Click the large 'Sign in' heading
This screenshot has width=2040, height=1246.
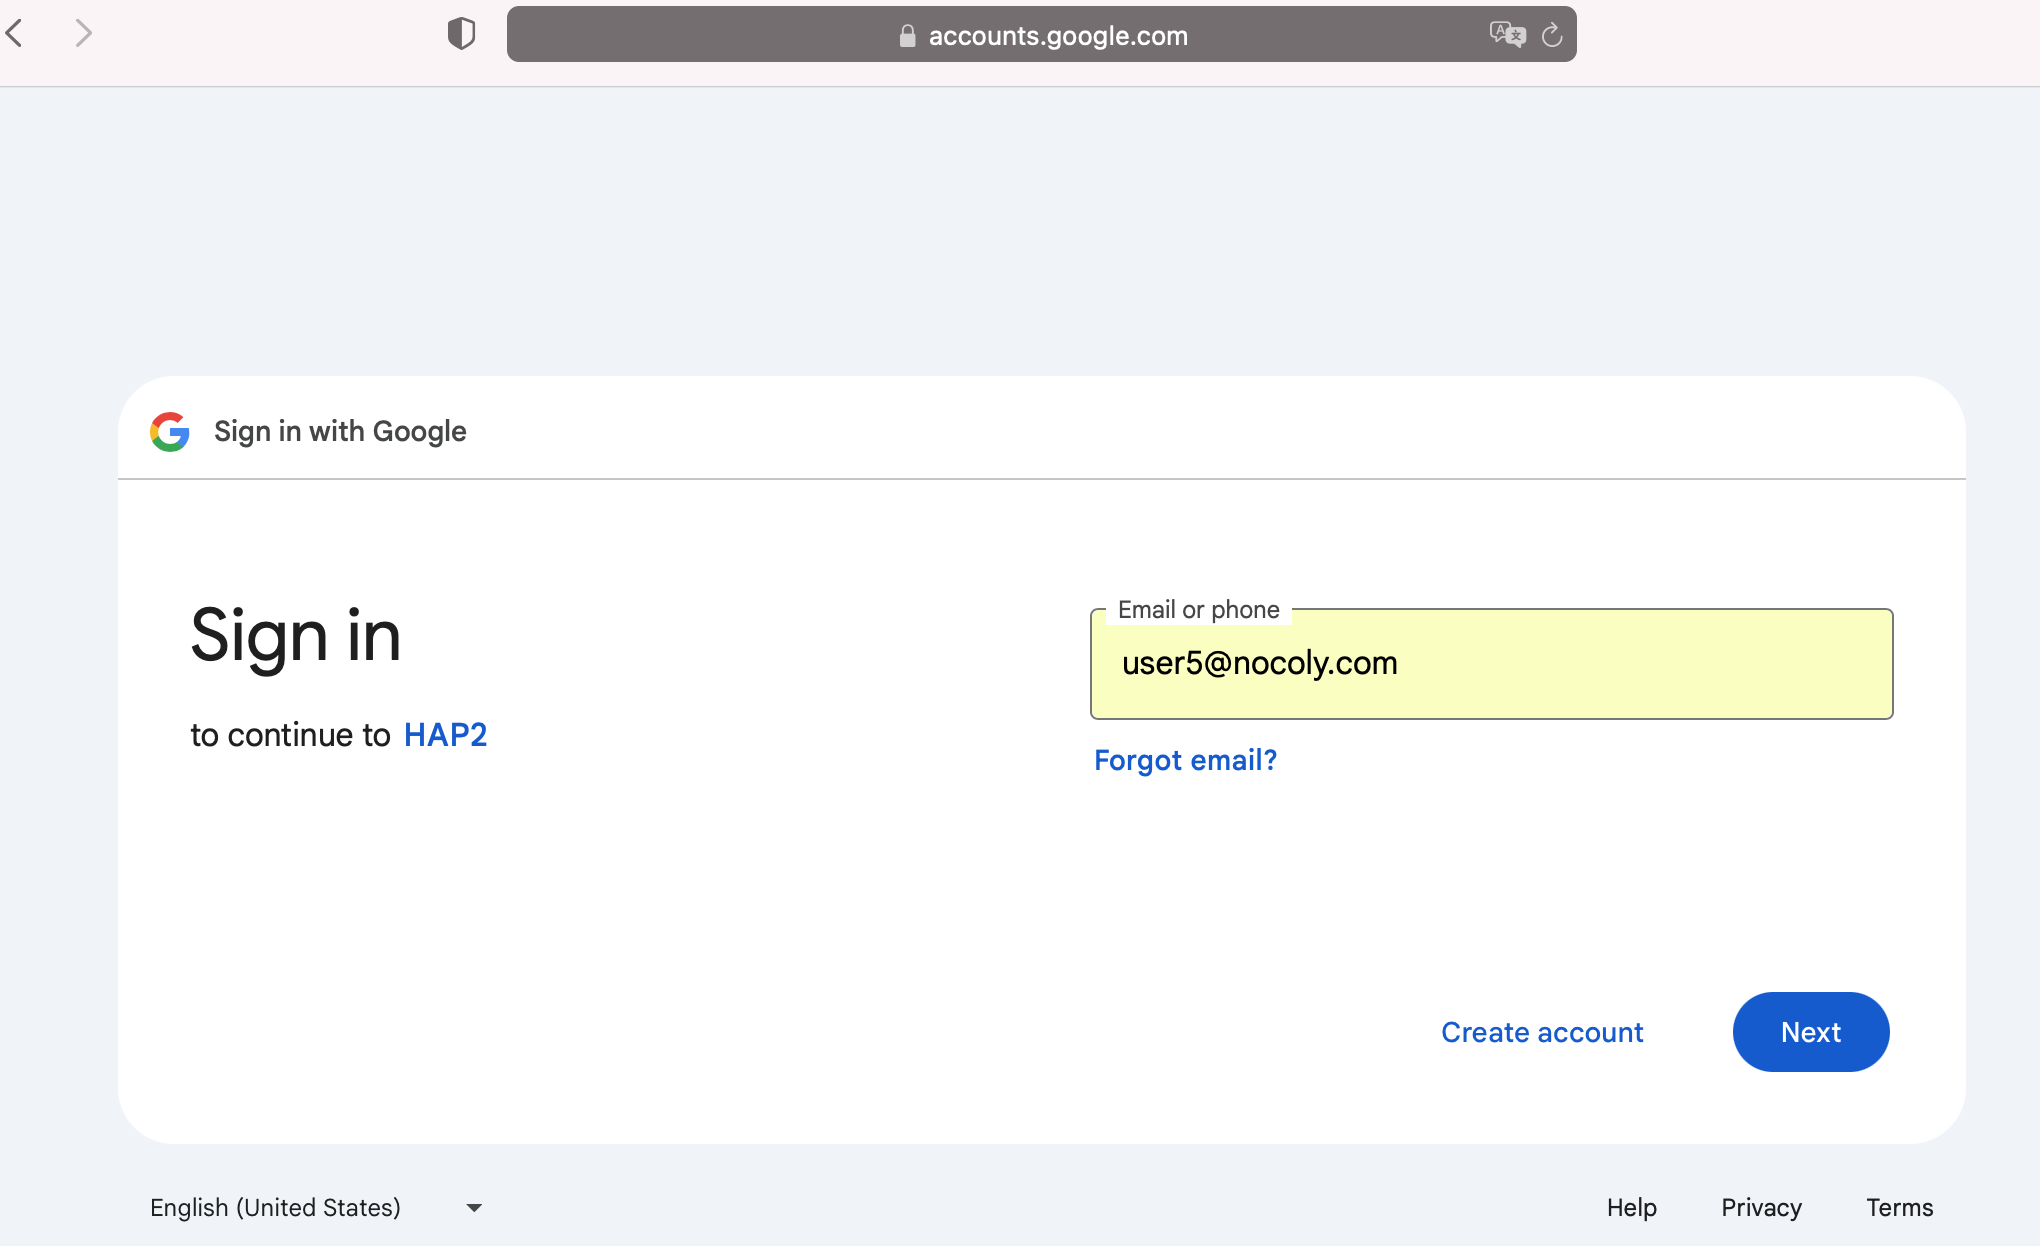tap(296, 637)
